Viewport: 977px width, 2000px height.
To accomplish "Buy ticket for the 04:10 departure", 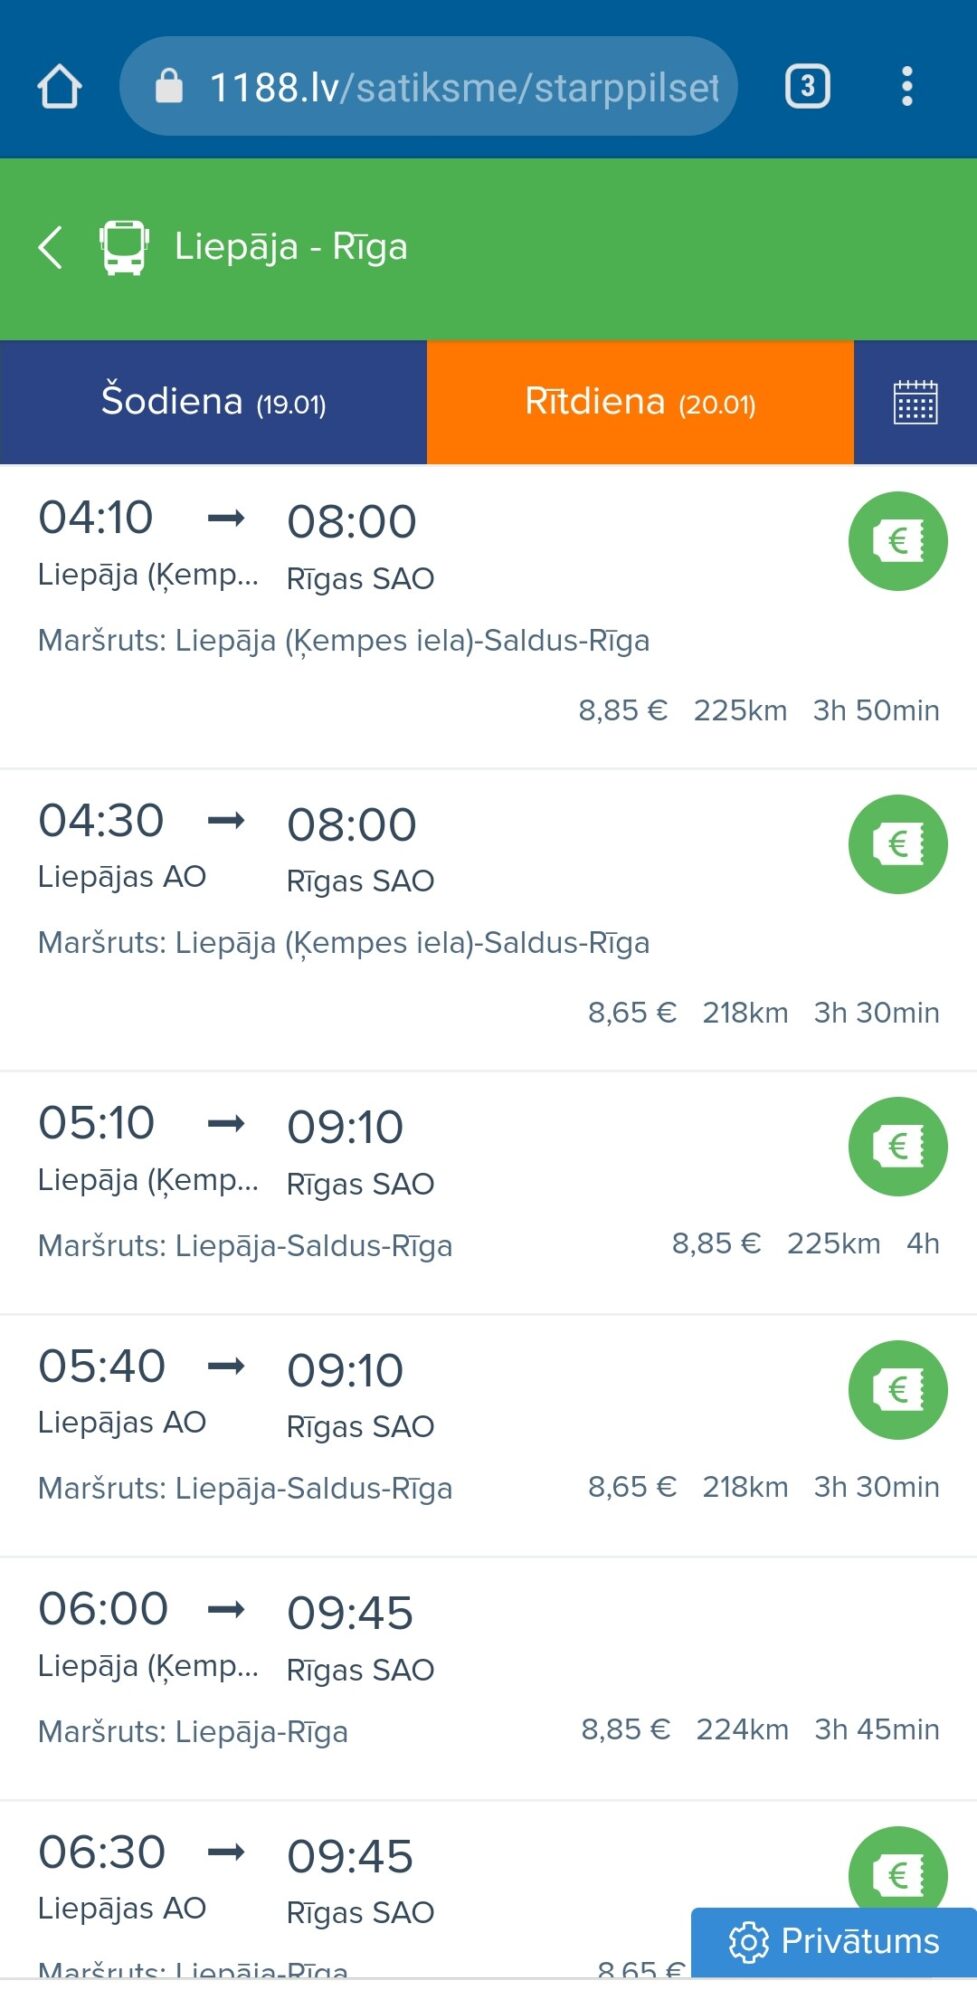I will pos(898,541).
